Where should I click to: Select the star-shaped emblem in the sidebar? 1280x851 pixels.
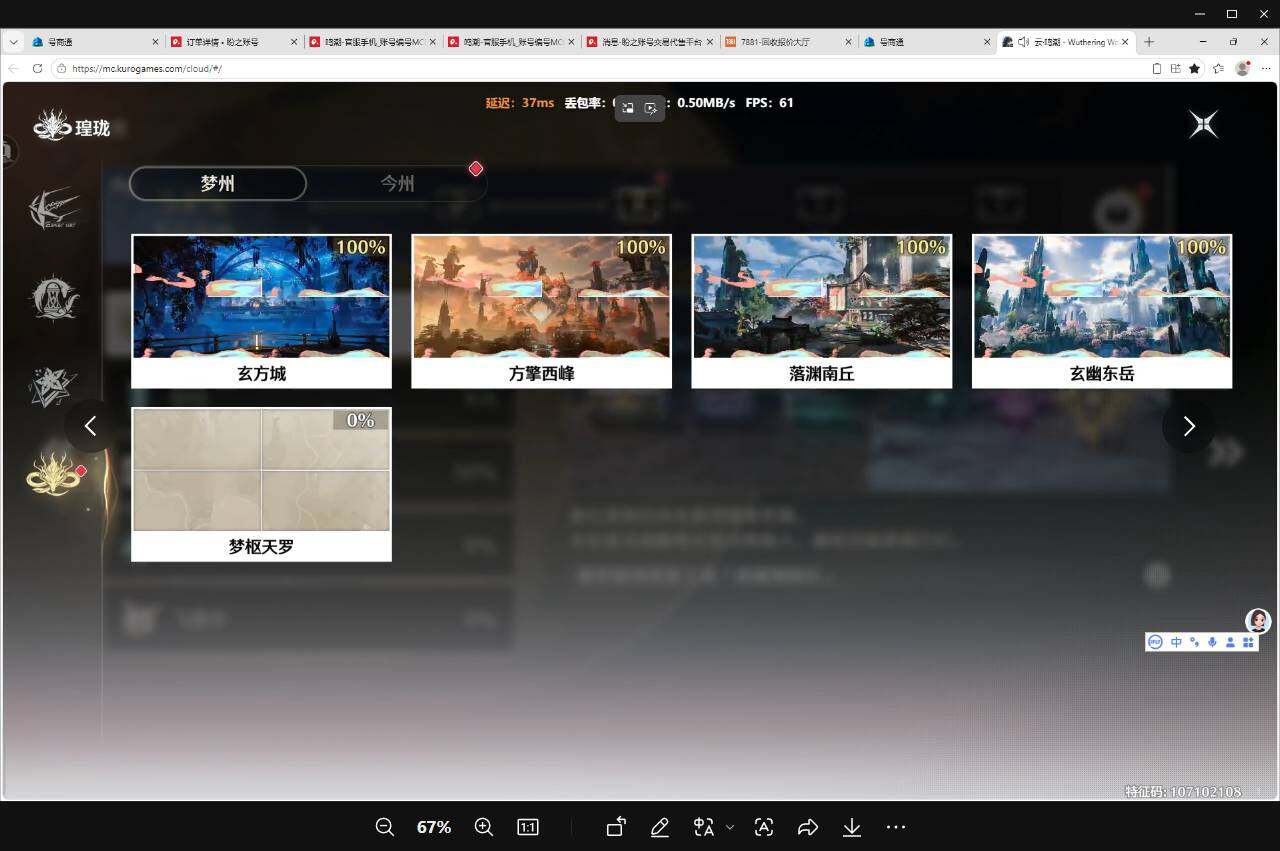pos(53,388)
